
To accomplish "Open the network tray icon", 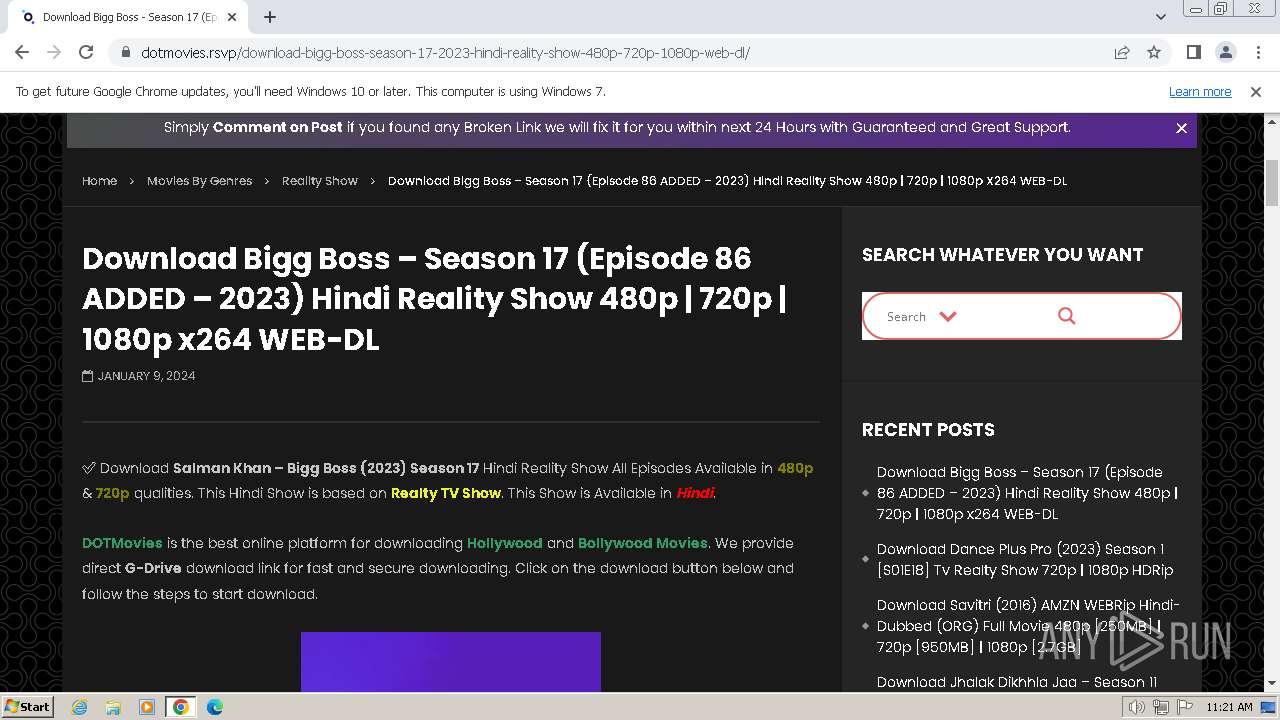I will point(1160,707).
